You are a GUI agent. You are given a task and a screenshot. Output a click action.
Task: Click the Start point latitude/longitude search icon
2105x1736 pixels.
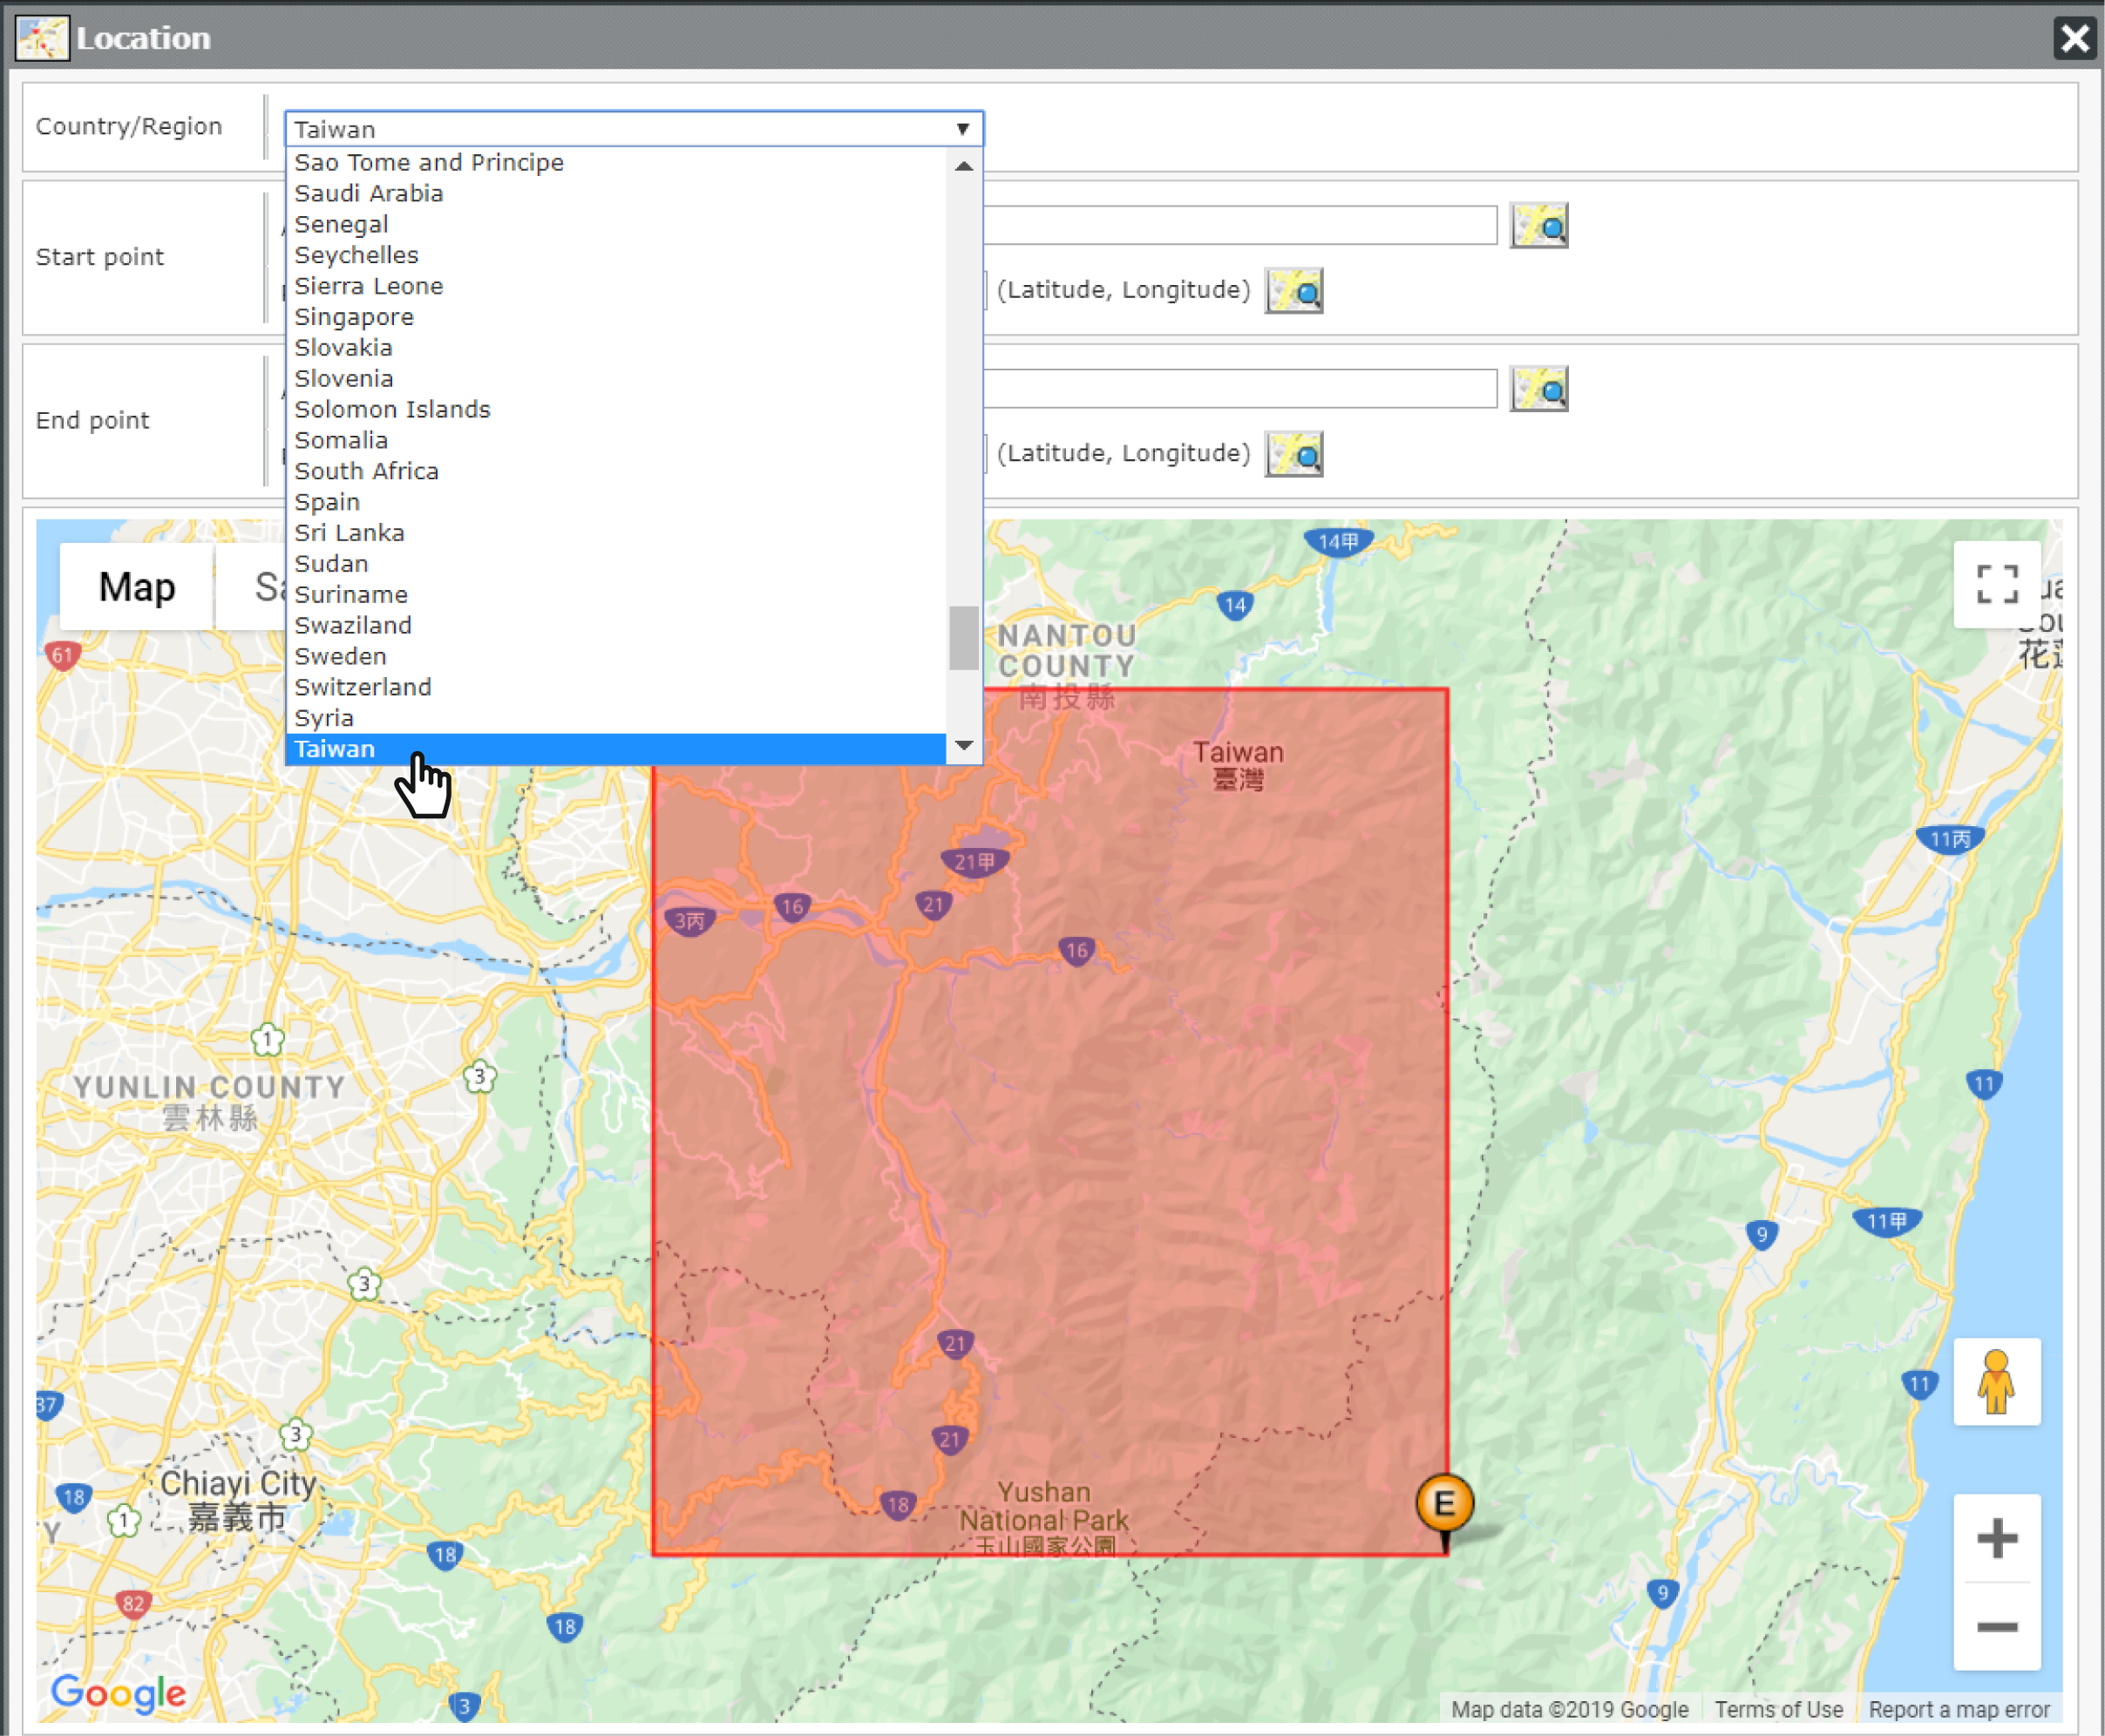click(1293, 291)
